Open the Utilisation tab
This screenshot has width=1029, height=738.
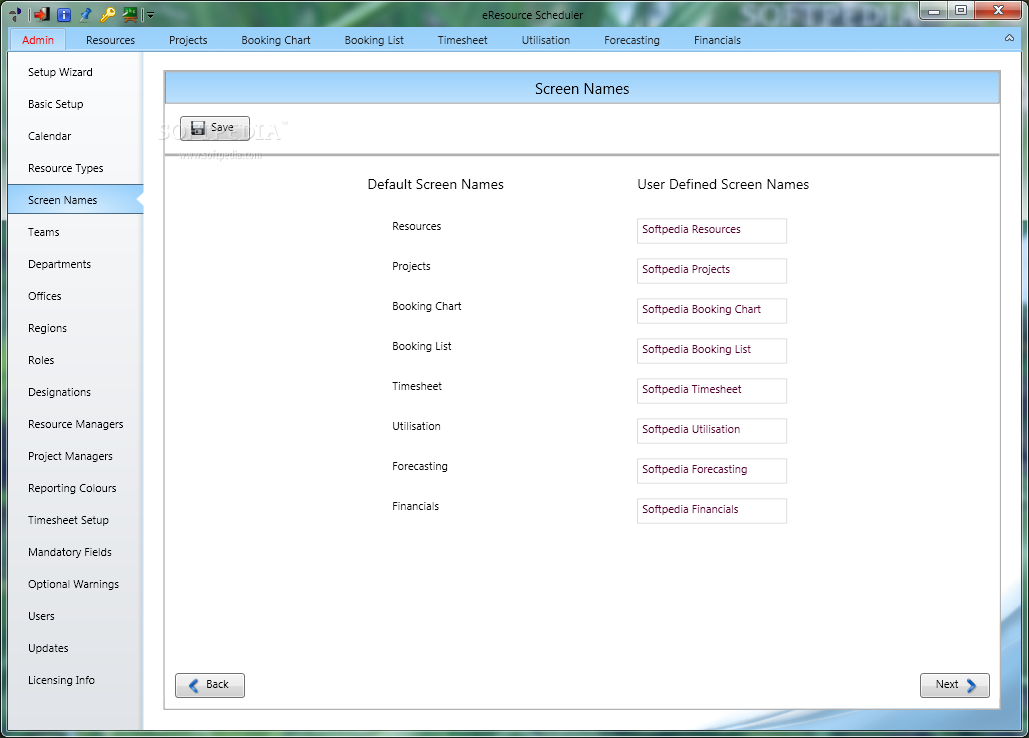(x=545, y=40)
